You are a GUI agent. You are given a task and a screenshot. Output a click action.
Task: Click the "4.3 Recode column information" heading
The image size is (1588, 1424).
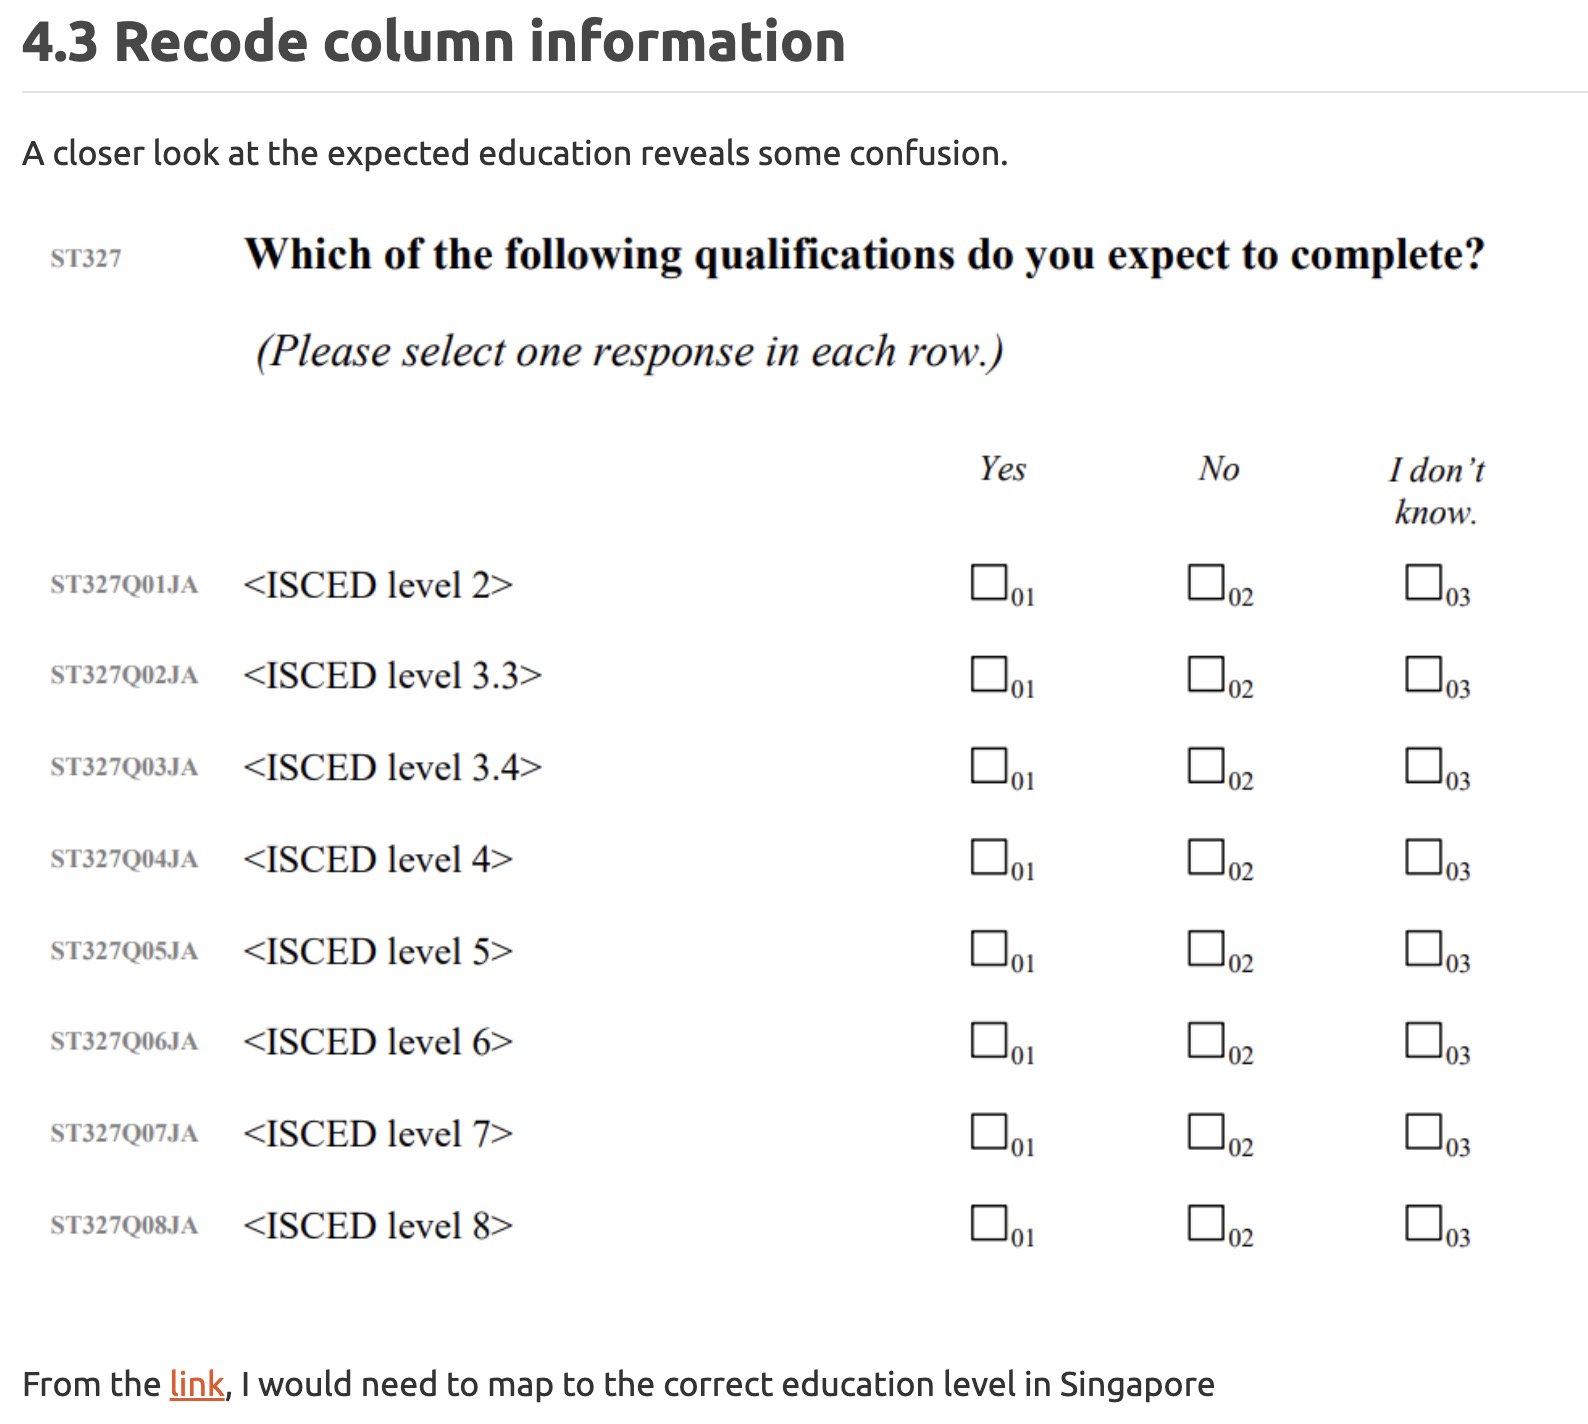(x=433, y=42)
